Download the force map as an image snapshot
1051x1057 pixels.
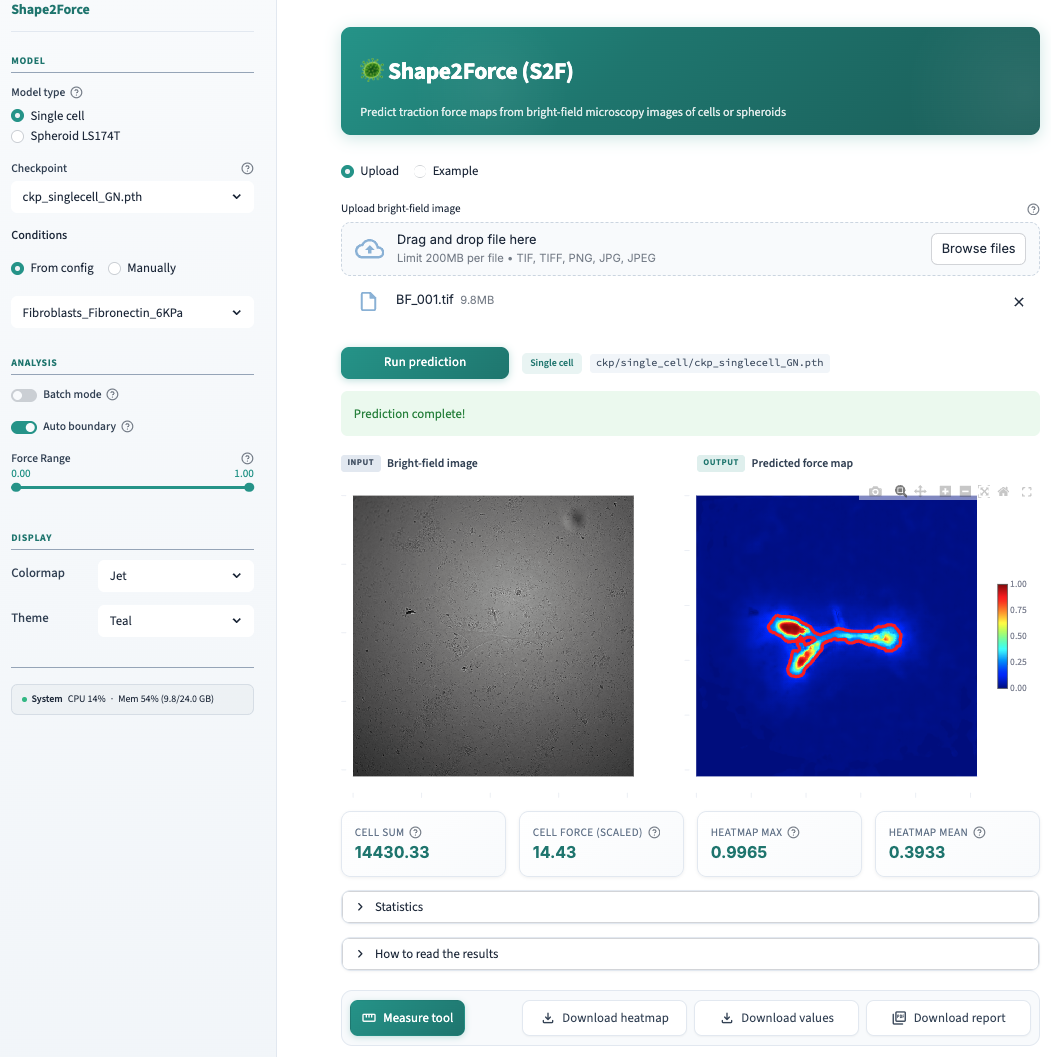tap(875, 491)
